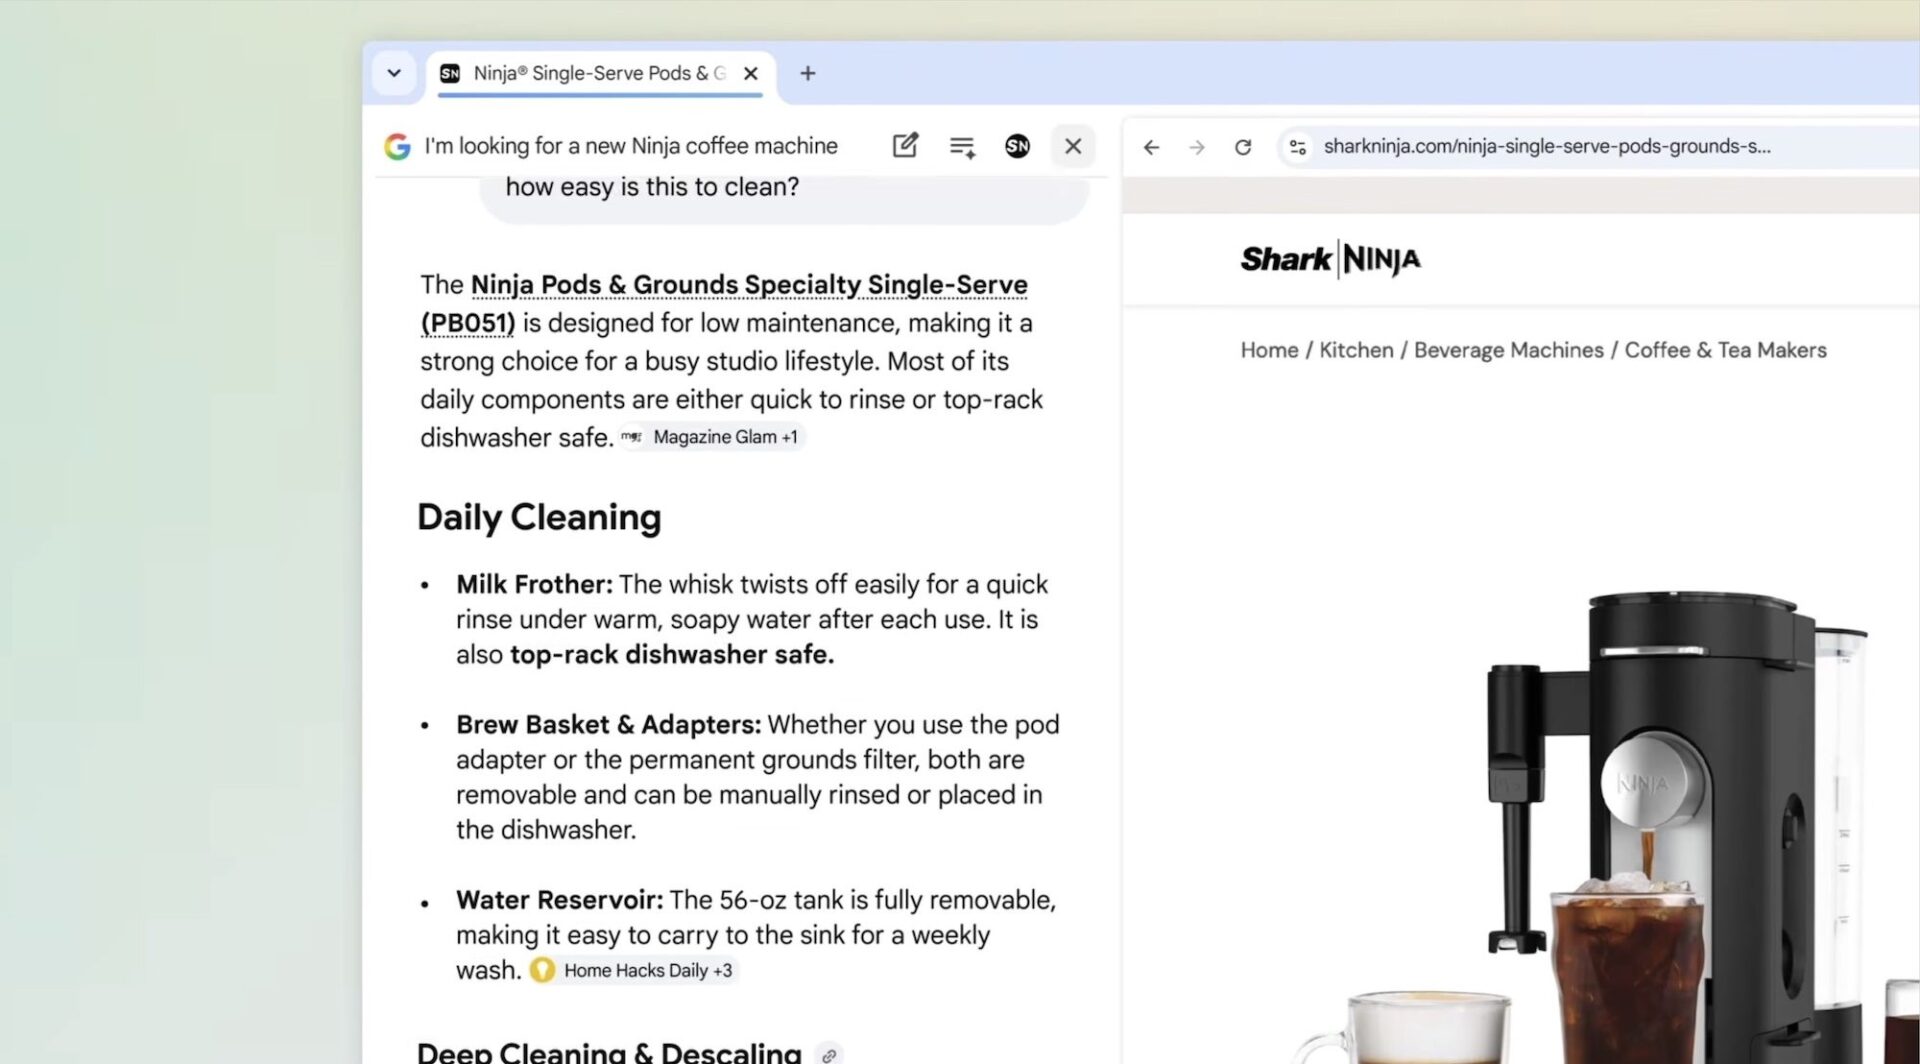Expand the Magazine Glam +1 source chip
The width and height of the screenshot is (1920, 1064).
coord(713,437)
